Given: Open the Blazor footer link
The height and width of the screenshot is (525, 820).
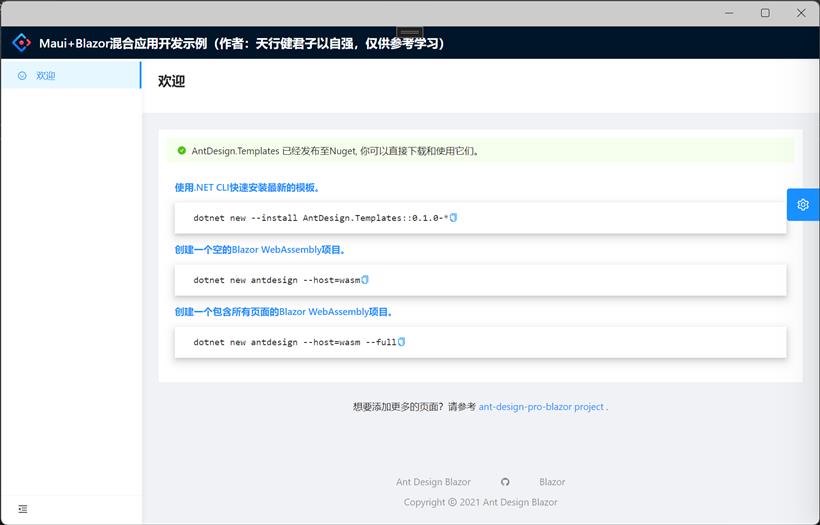Looking at the screenshot, I should (552, 482).
